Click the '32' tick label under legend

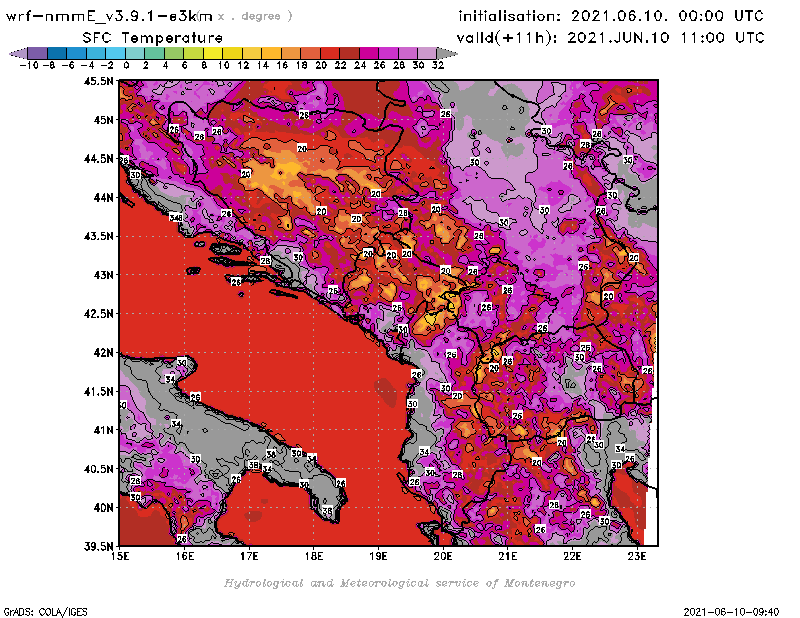point(438,66)
